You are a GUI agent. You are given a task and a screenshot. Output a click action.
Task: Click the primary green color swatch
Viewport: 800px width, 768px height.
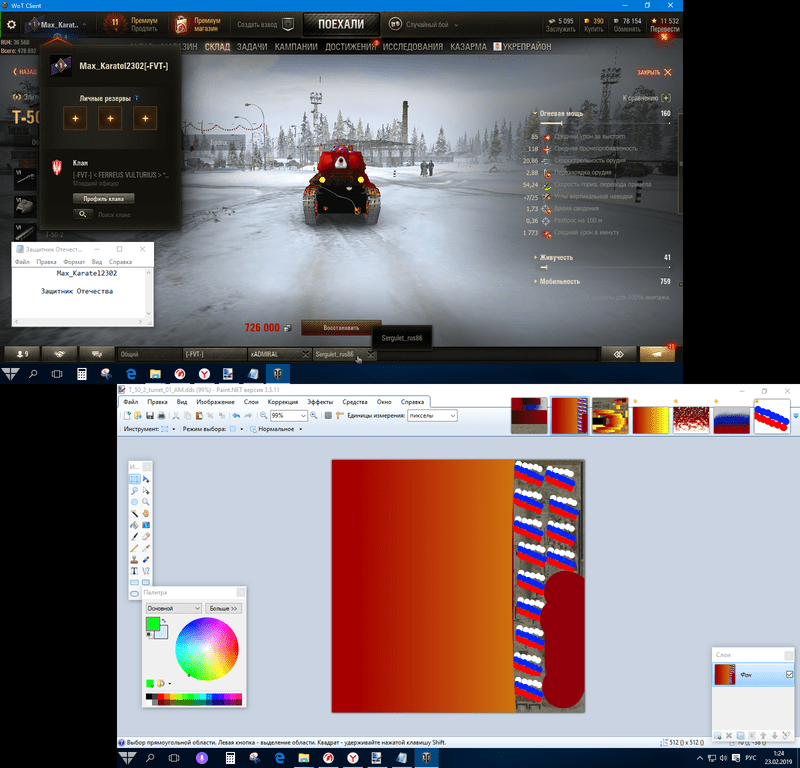click(x=152, y=624)
